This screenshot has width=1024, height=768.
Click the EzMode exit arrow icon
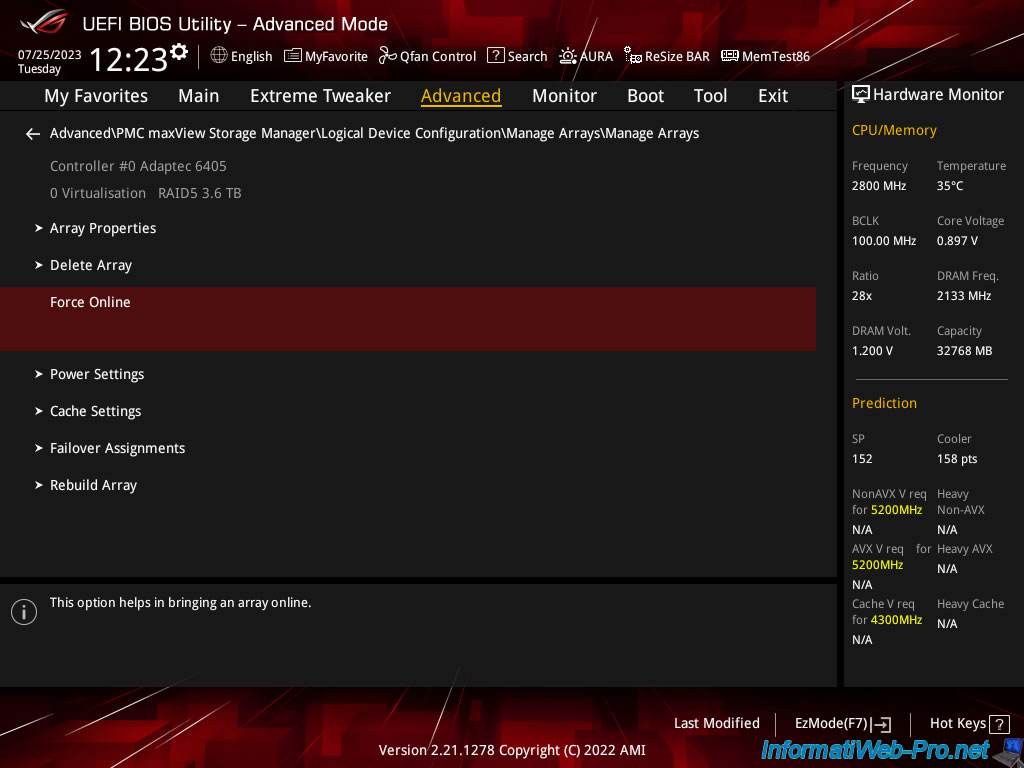tap(882, 724)
